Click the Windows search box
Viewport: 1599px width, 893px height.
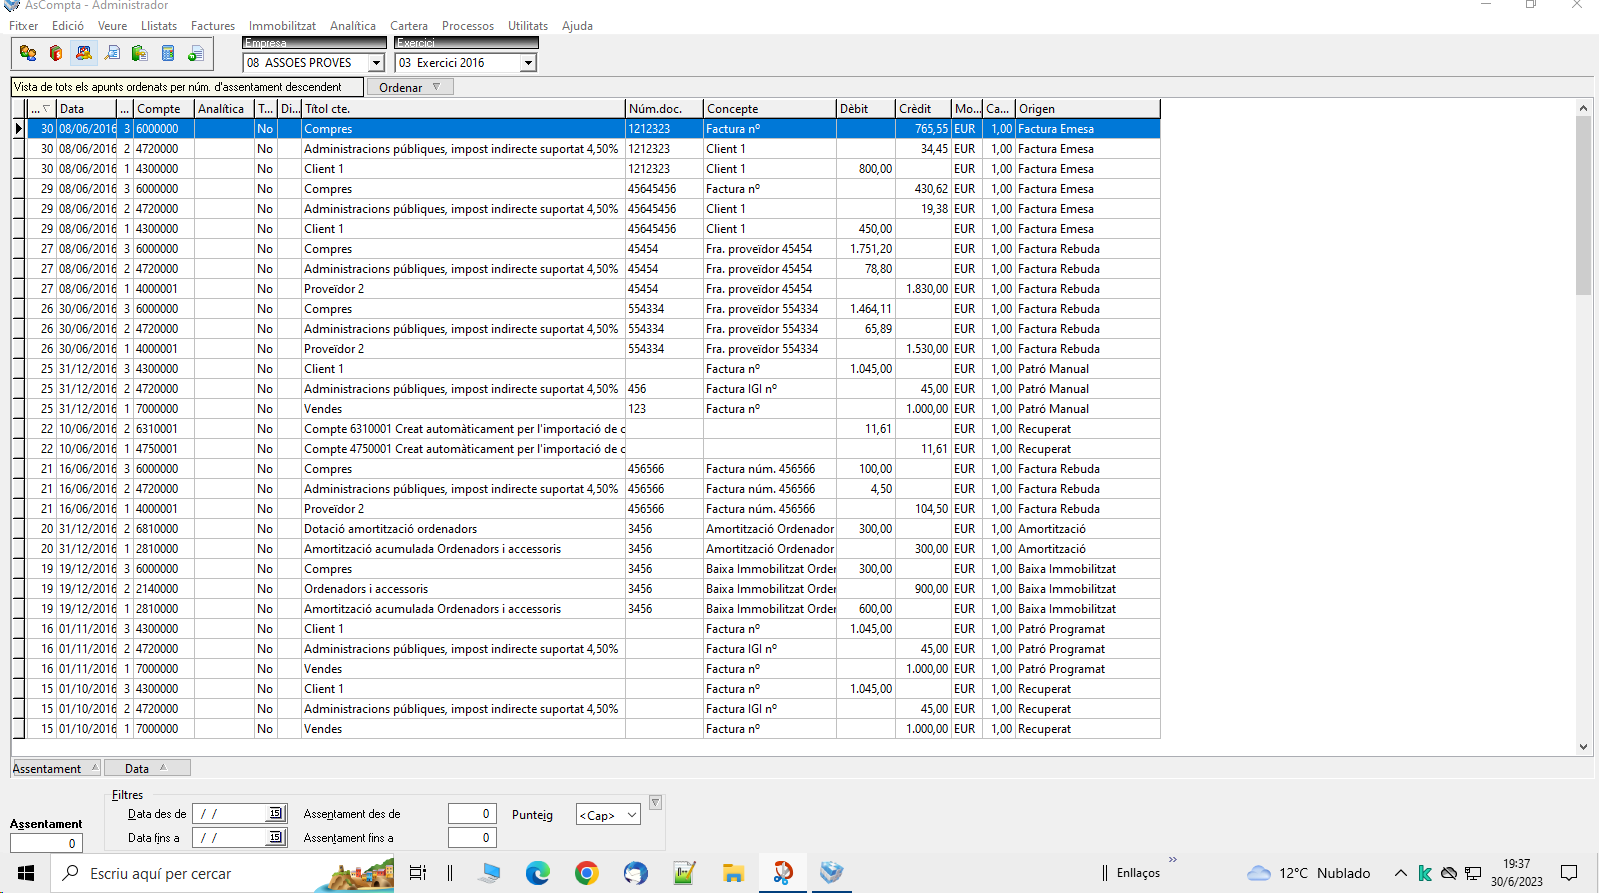click(x=221, y=873)
